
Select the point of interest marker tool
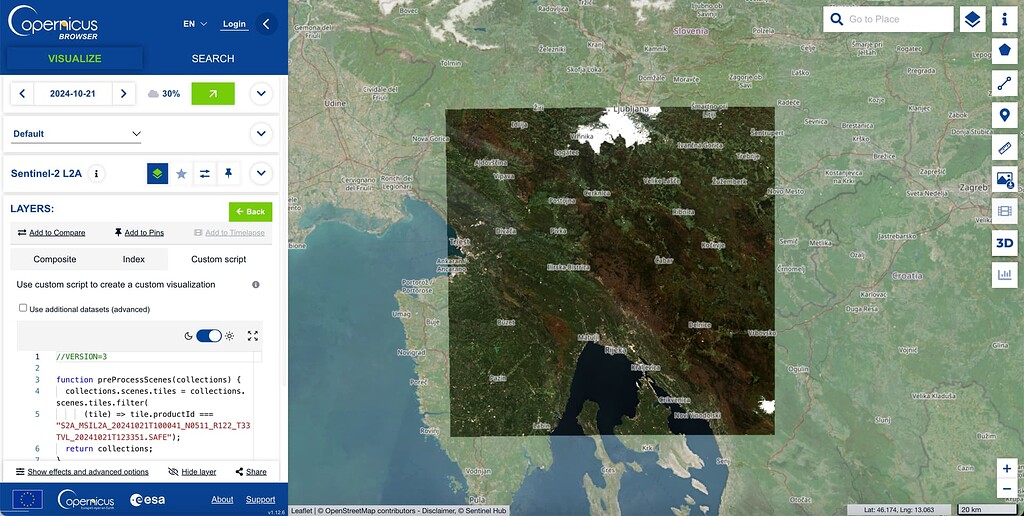1005,115
